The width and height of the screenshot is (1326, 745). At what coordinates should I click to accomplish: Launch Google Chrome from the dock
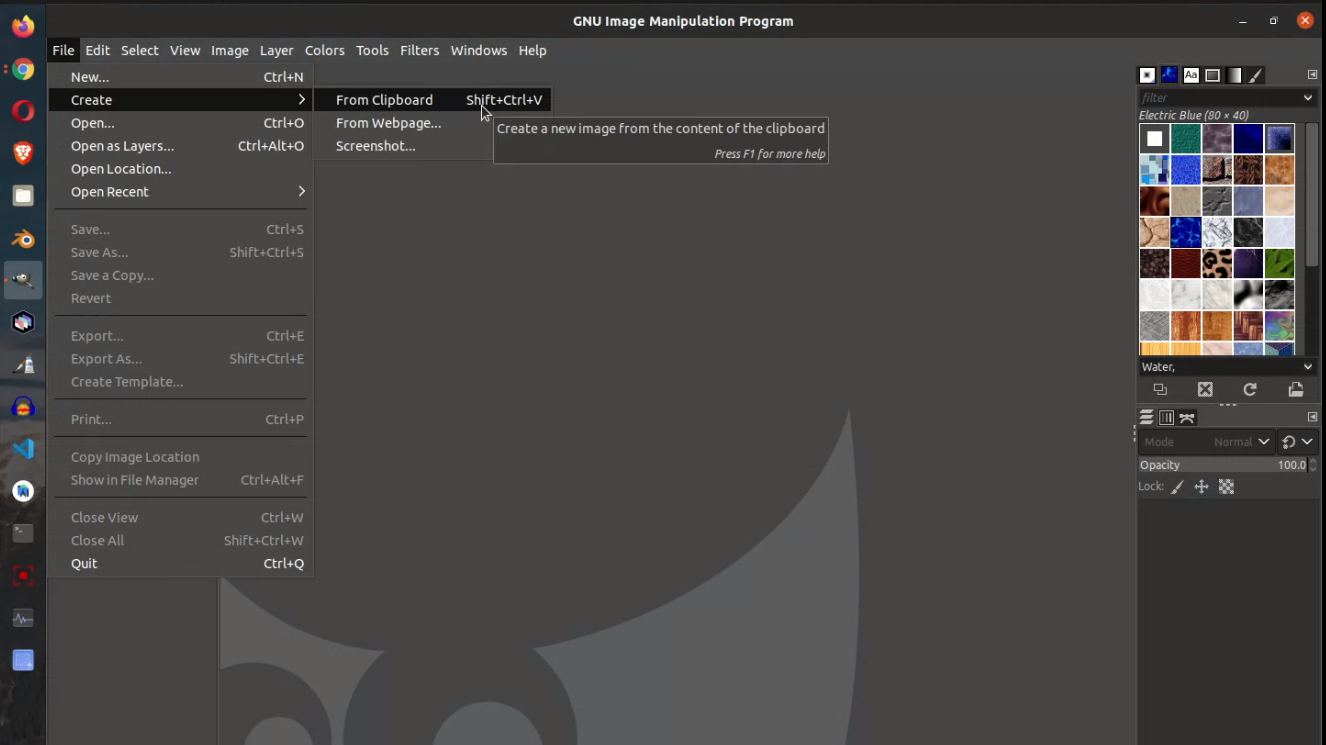coord(23,69)
